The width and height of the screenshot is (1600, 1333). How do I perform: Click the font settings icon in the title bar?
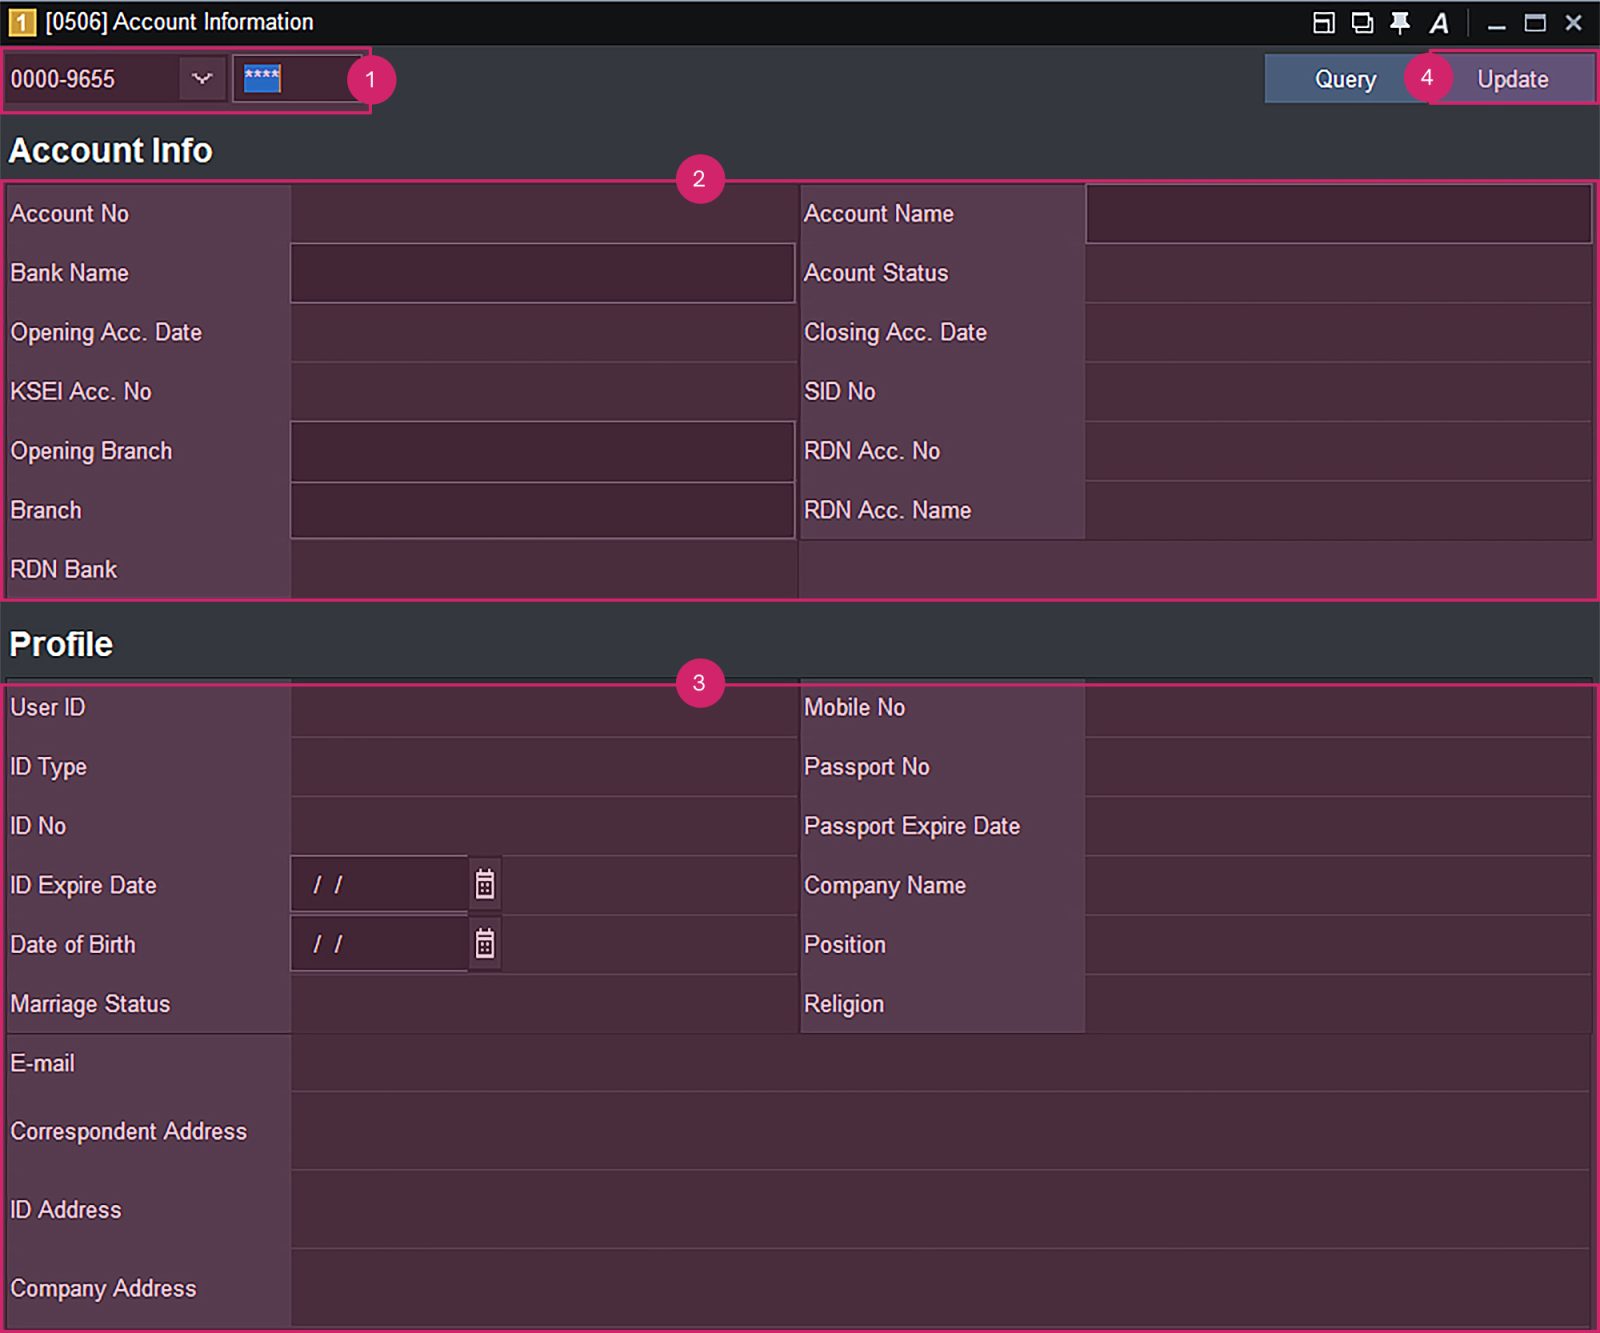pos(1438,21)
